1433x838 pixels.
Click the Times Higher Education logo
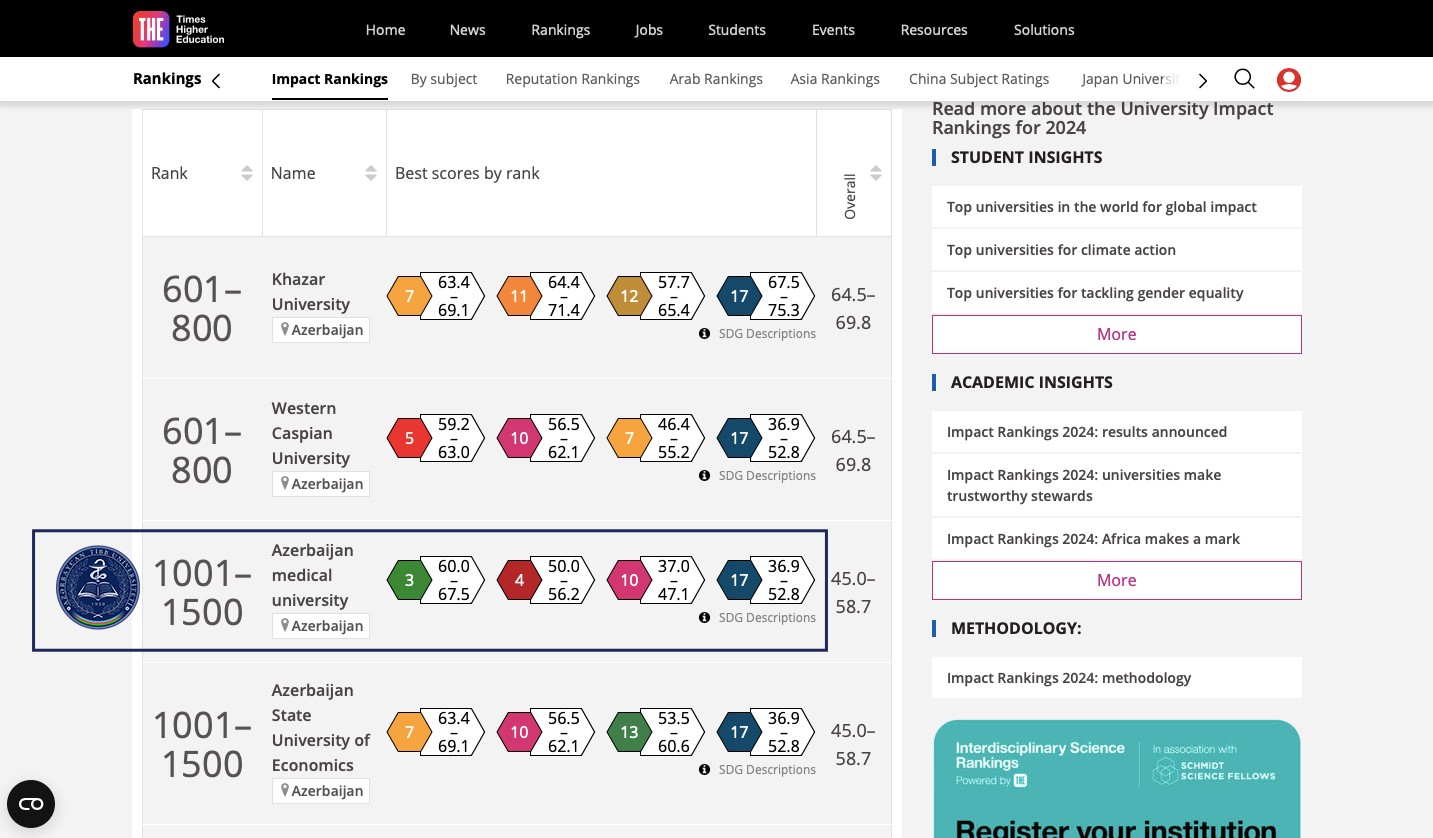179,29
